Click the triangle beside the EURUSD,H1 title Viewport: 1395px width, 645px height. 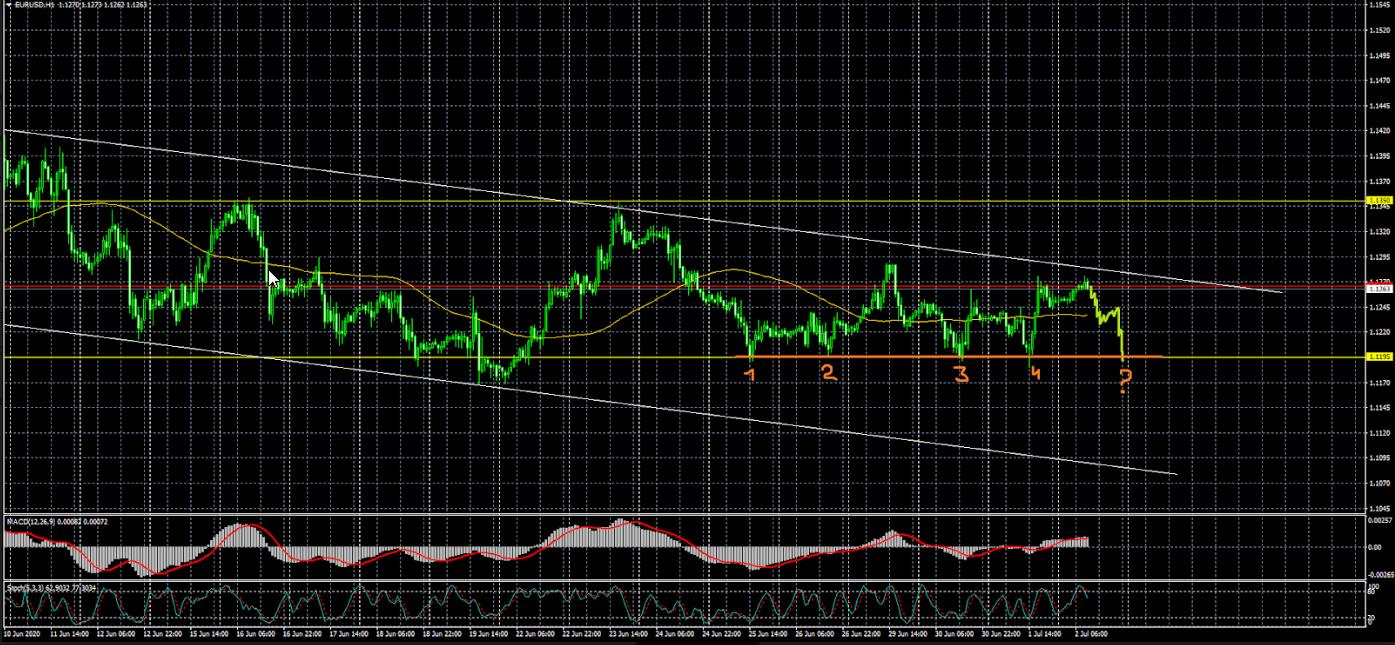(8, 4)
